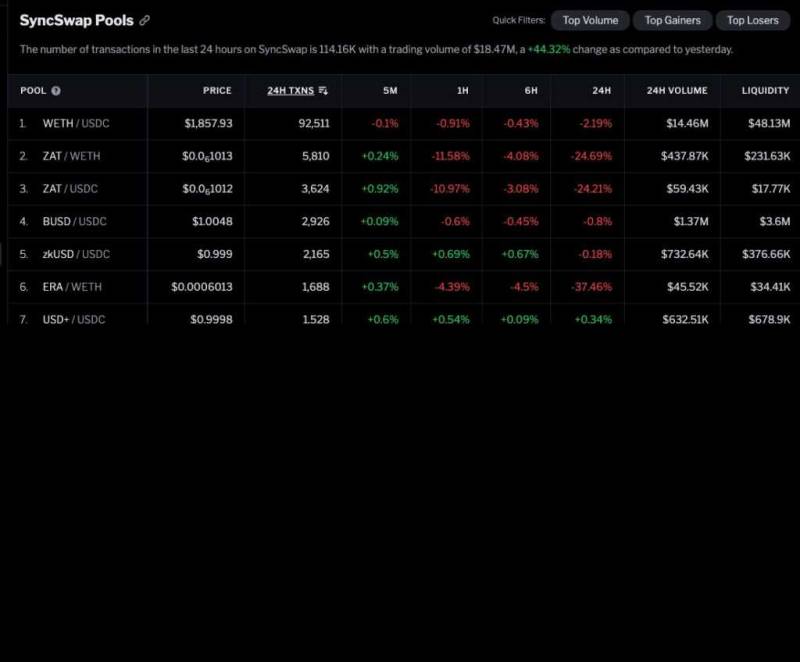Click the 24H TXNS sort descending icon
This screenshot has height=662, width=800.
pyautogui.click(x=323, y=91)
